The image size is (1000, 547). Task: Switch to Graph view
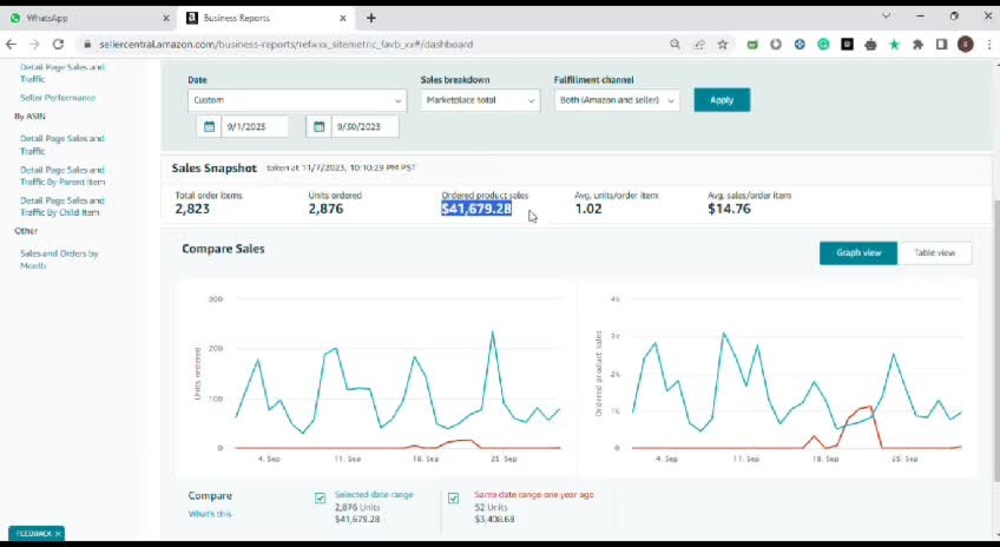pos(858,253)
